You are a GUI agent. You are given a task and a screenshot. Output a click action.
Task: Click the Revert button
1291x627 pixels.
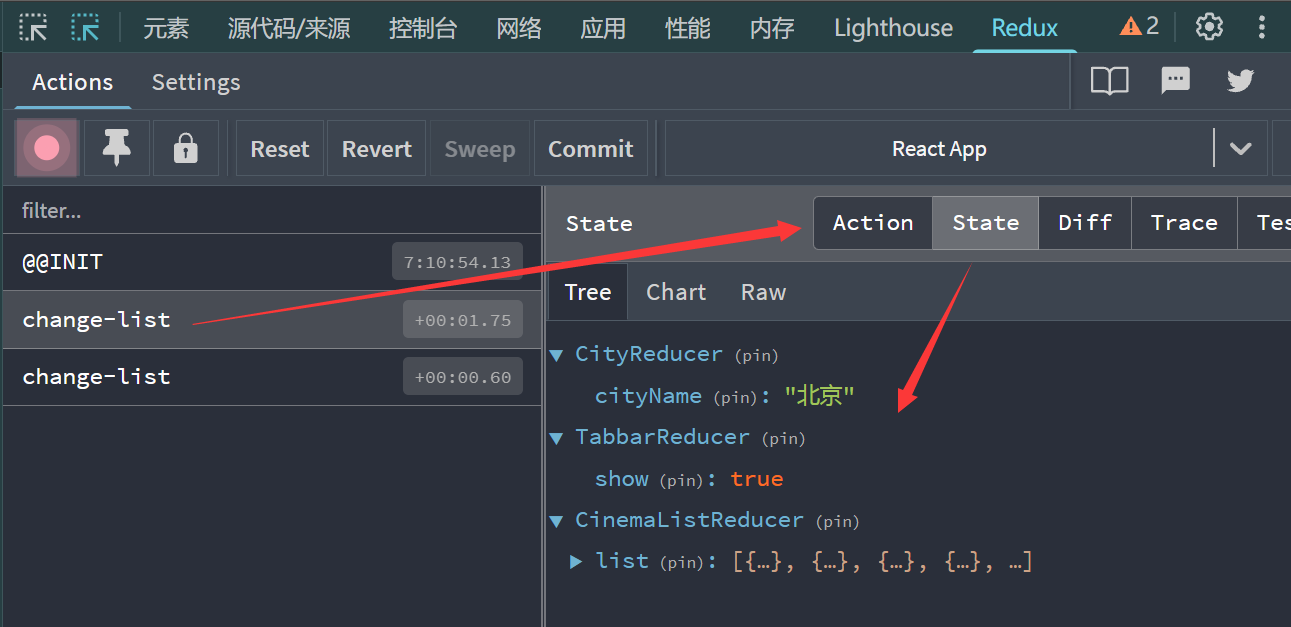(x=376, y=149)
